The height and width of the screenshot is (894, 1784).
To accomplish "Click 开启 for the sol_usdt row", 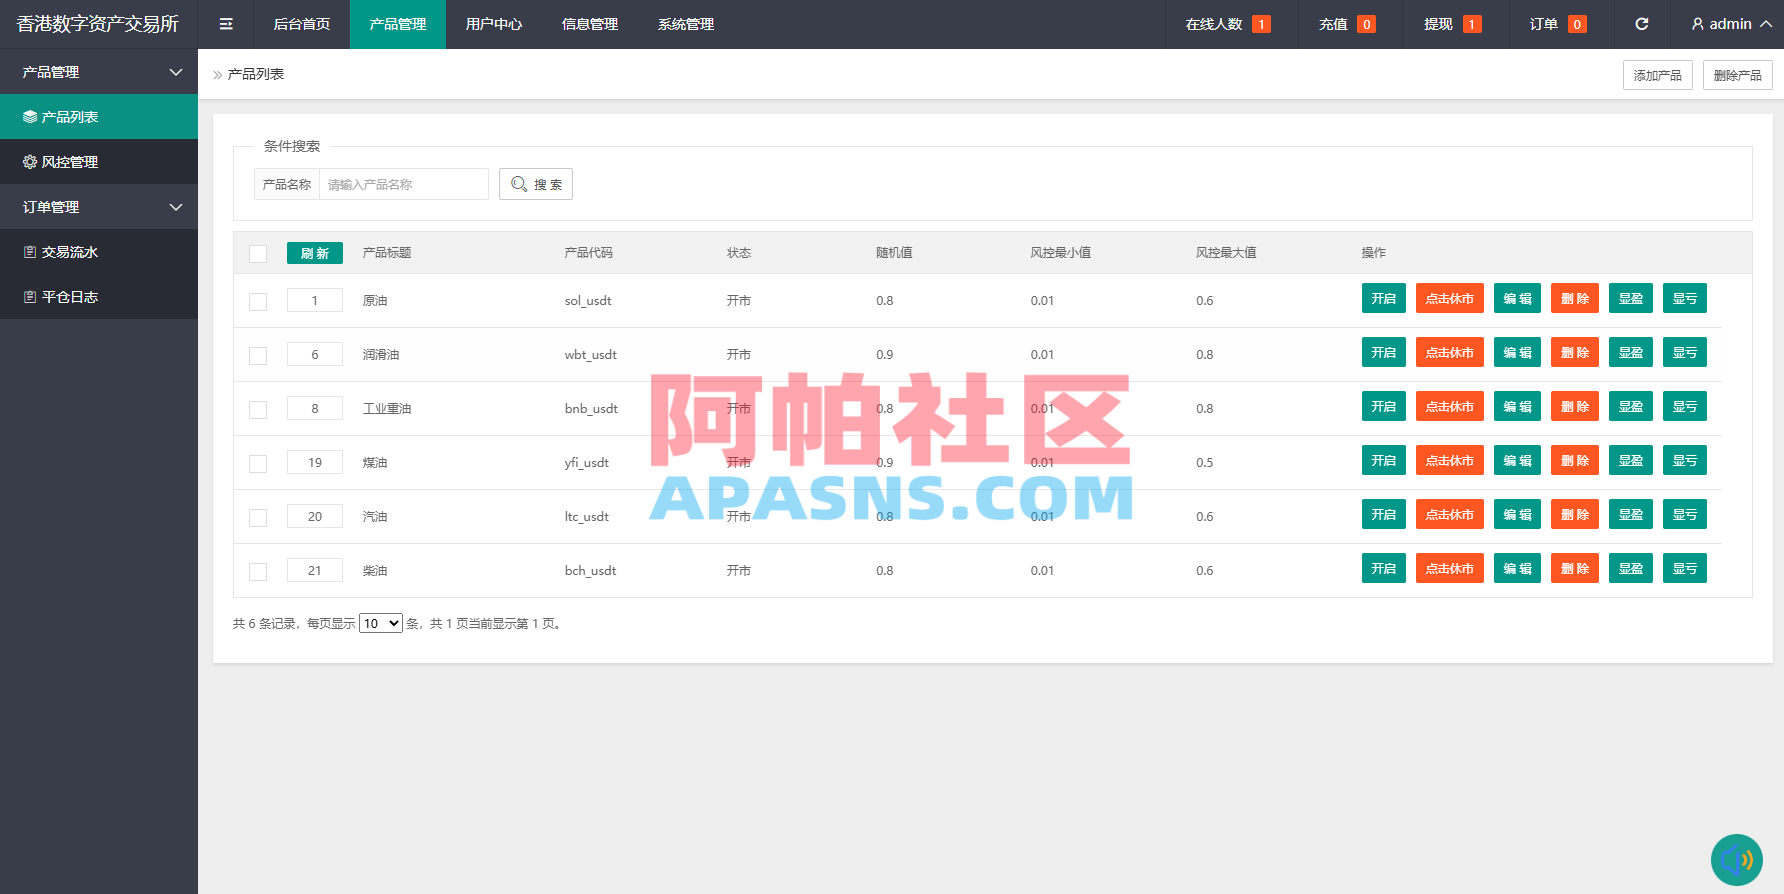I will pyautogui.click(x=1384, y=298).
